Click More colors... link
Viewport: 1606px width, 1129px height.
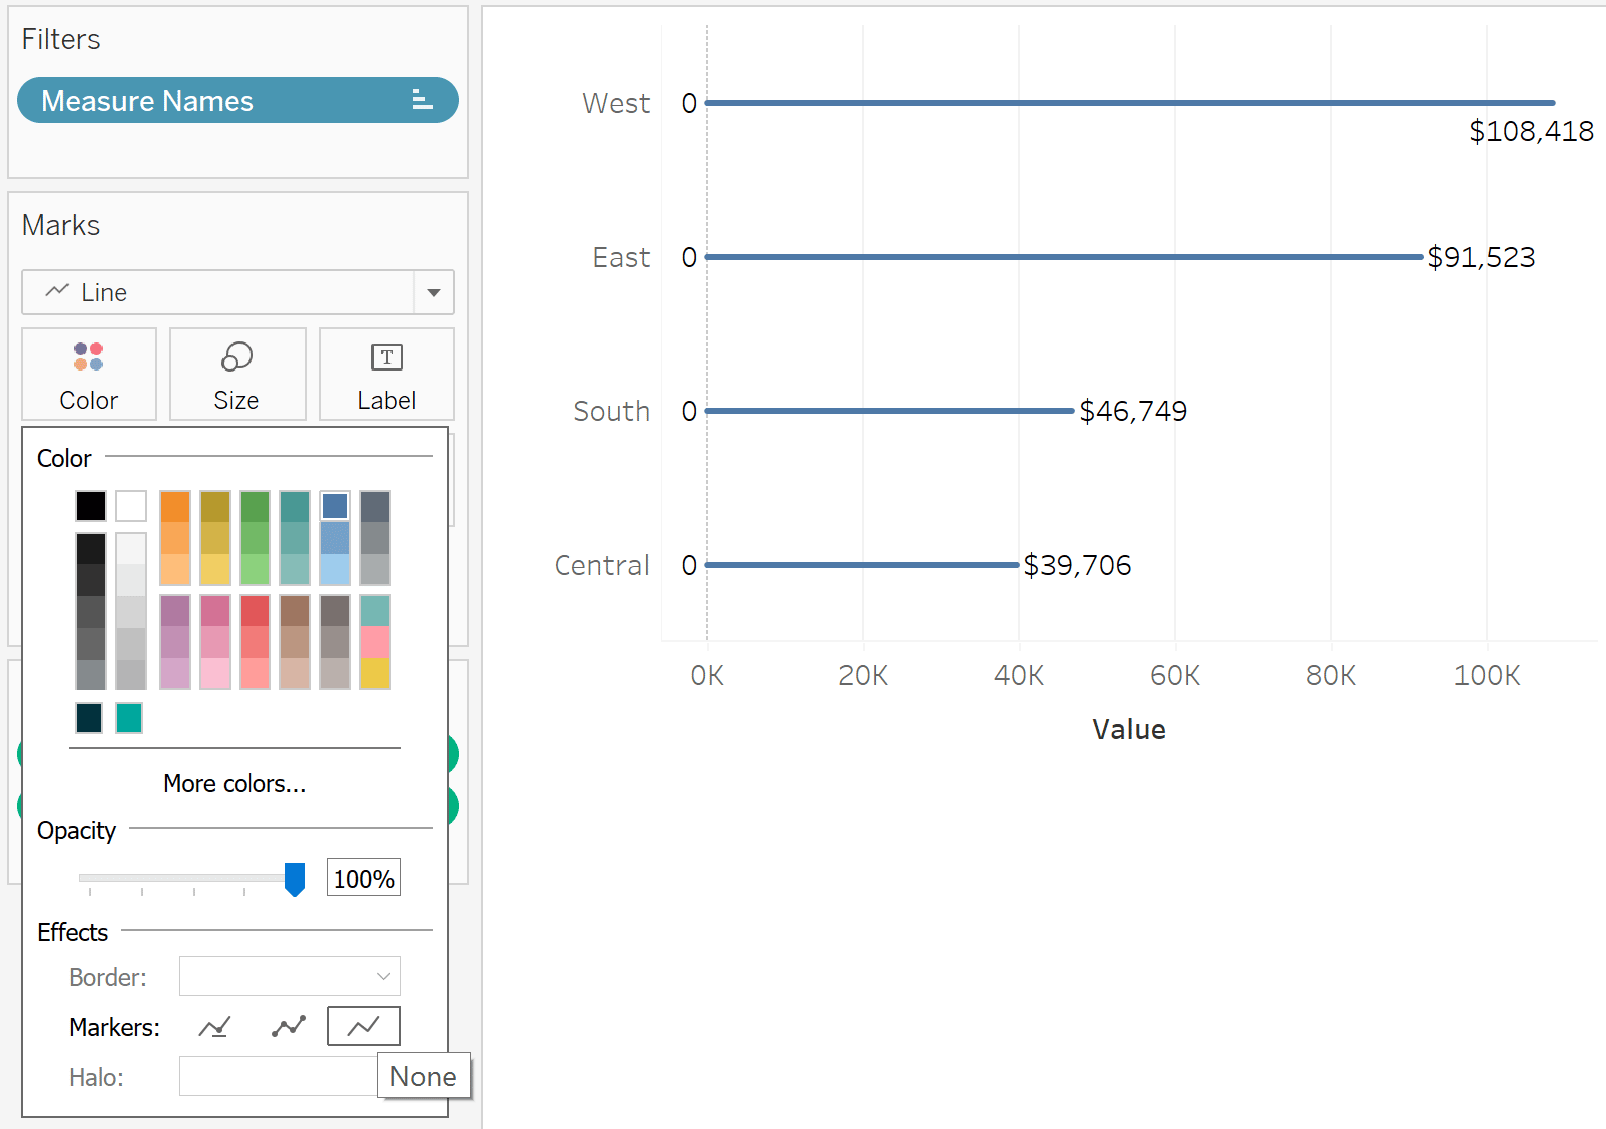pos(235,783)
